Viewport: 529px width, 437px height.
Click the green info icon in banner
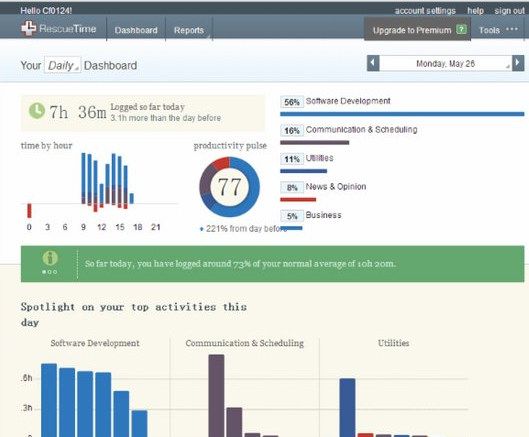coord(50,258)
